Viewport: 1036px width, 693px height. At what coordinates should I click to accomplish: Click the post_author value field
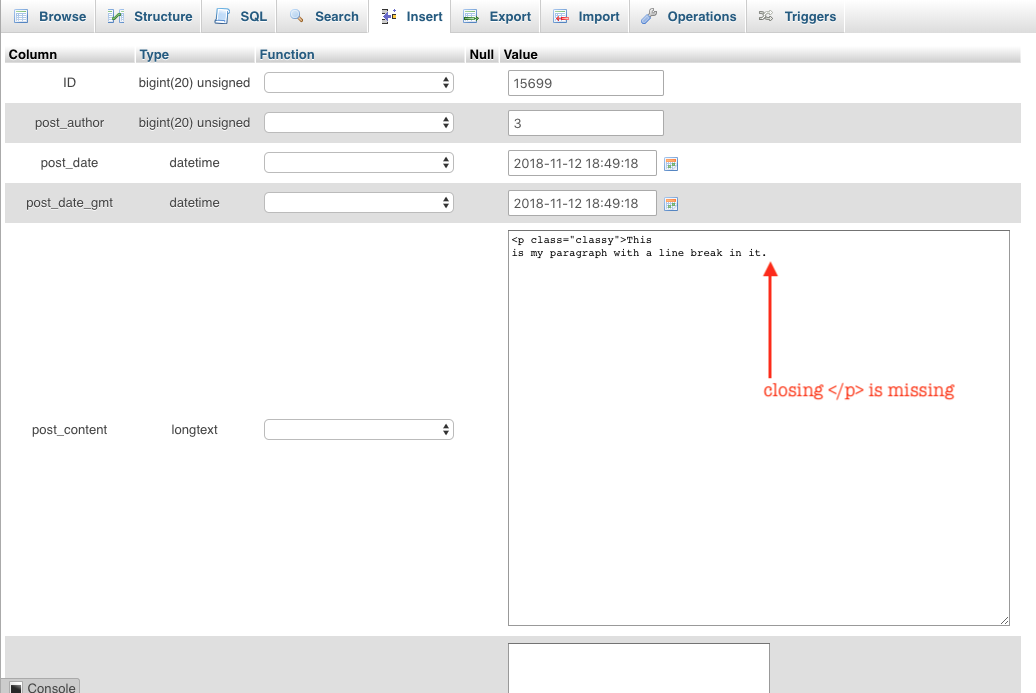585,123
